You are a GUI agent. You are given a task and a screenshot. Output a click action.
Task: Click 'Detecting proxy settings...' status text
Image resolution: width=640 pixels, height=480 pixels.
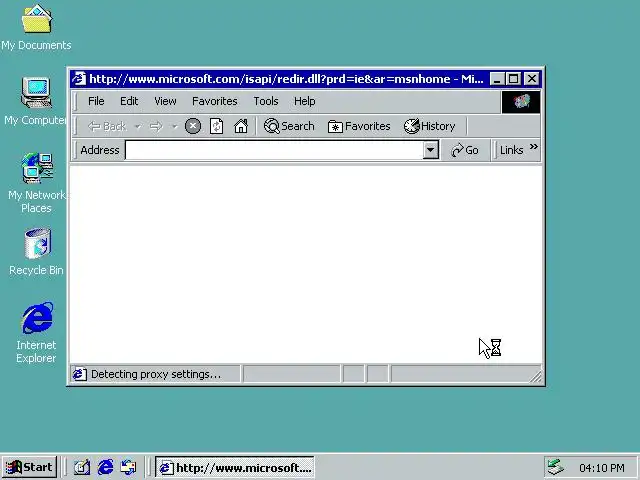156,374
